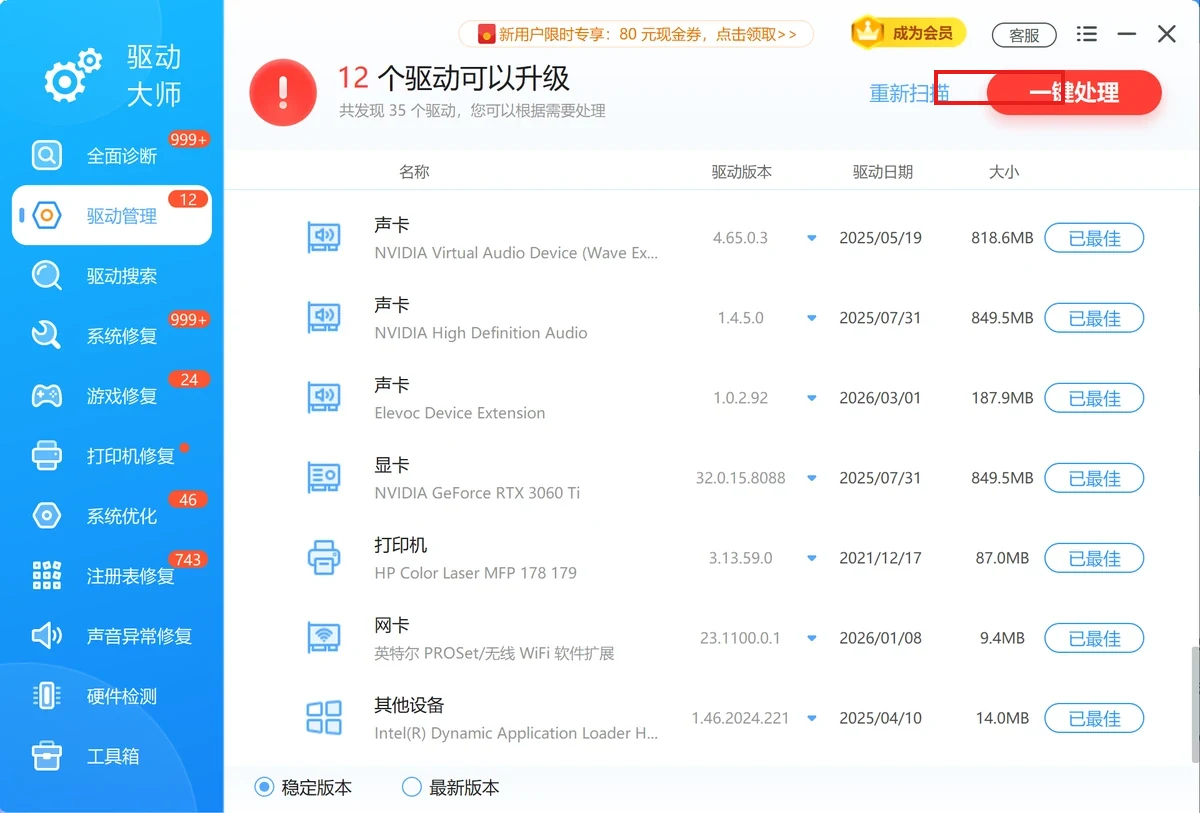This screenshot has height=813, width=1200.
Task: Click the 名称 column header
Action: (x=414, y=171)
